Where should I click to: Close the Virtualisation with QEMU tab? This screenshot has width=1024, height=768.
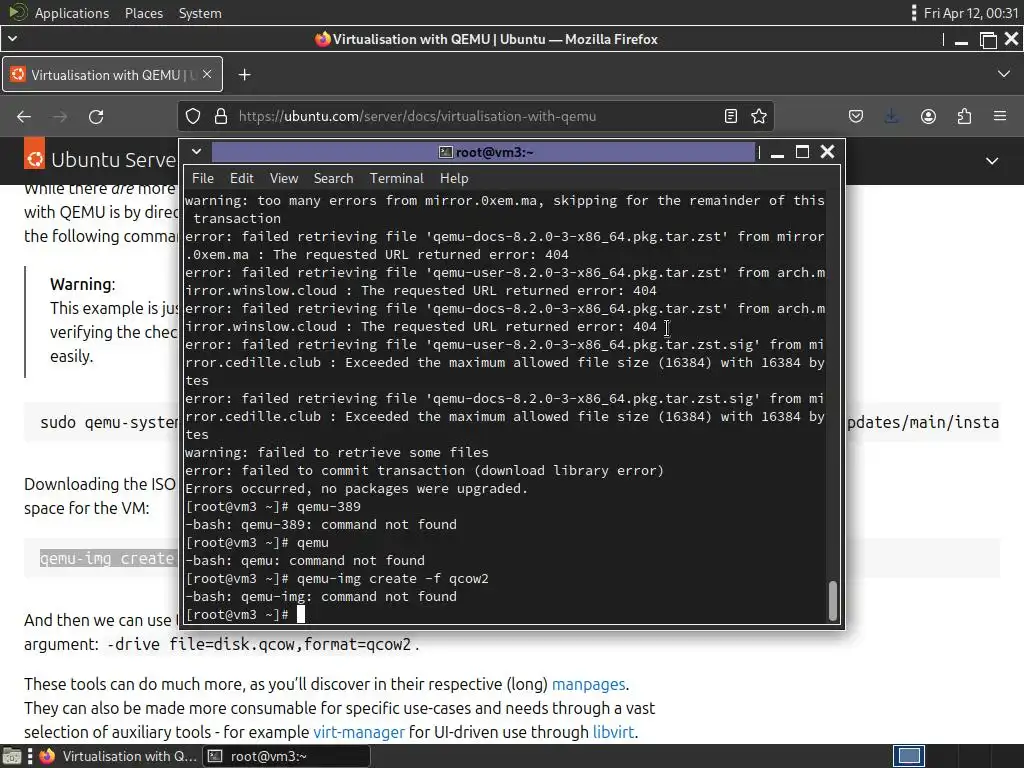pos(207,74)
